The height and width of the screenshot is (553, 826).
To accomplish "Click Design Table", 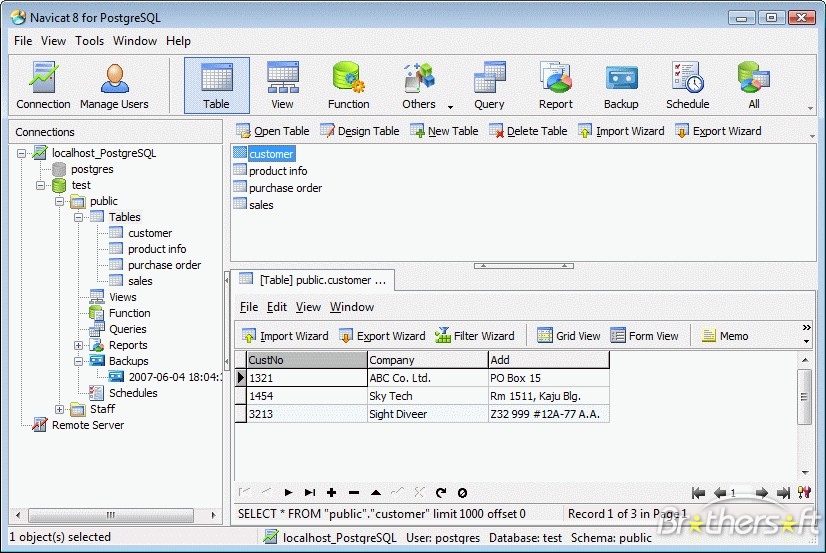I will (x=360, y=131).
